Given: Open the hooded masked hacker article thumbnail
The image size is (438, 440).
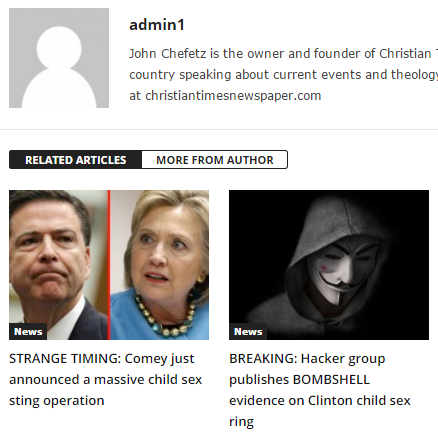Looking at the screenshot, I should click(329, 265).
